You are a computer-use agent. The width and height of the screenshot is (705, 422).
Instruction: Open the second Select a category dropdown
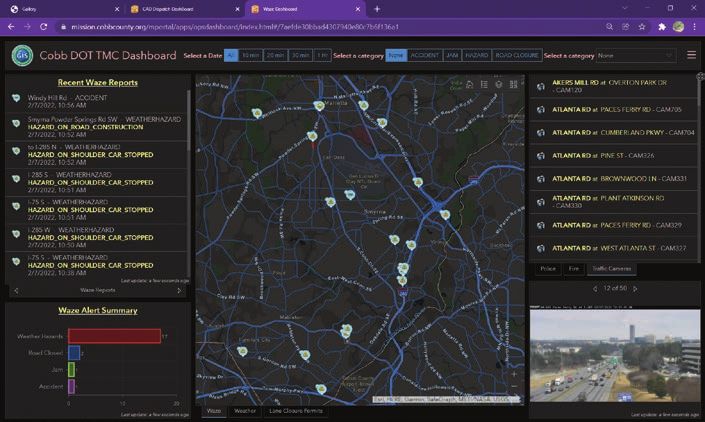(x=635, y=55)
